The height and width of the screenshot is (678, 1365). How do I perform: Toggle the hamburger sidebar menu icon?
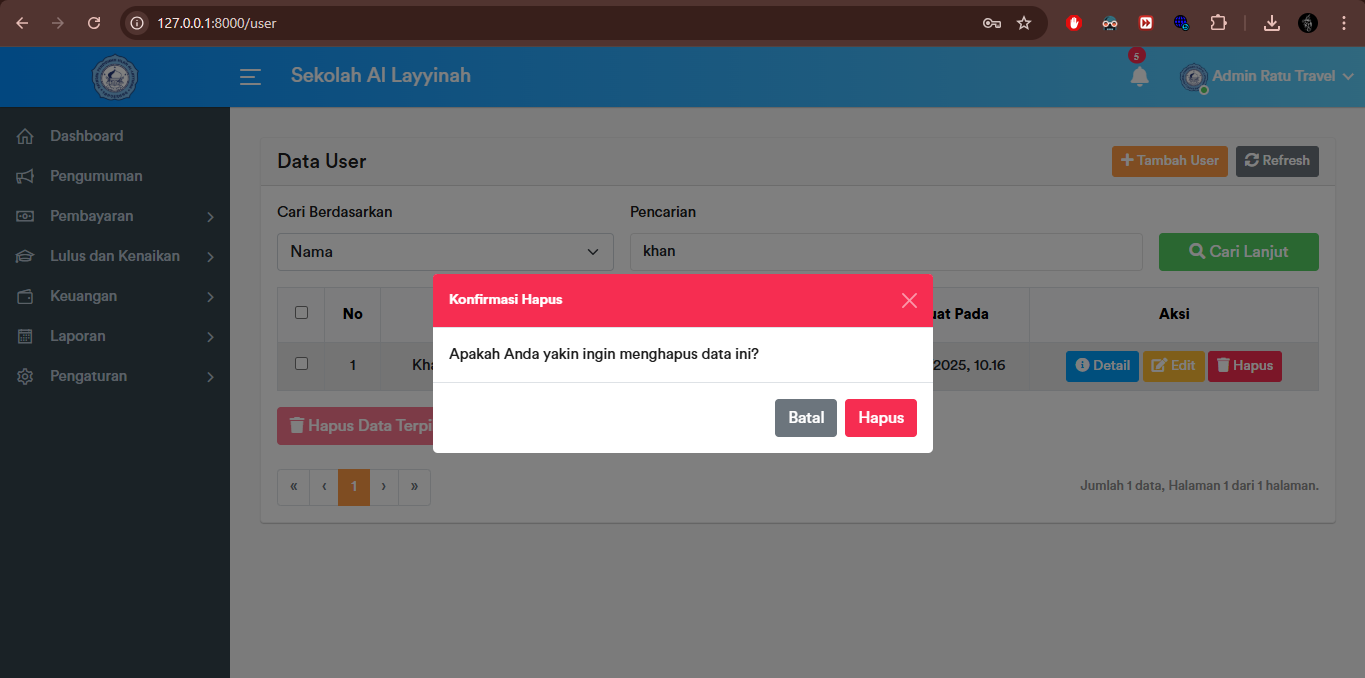click(x=250, y=77)
